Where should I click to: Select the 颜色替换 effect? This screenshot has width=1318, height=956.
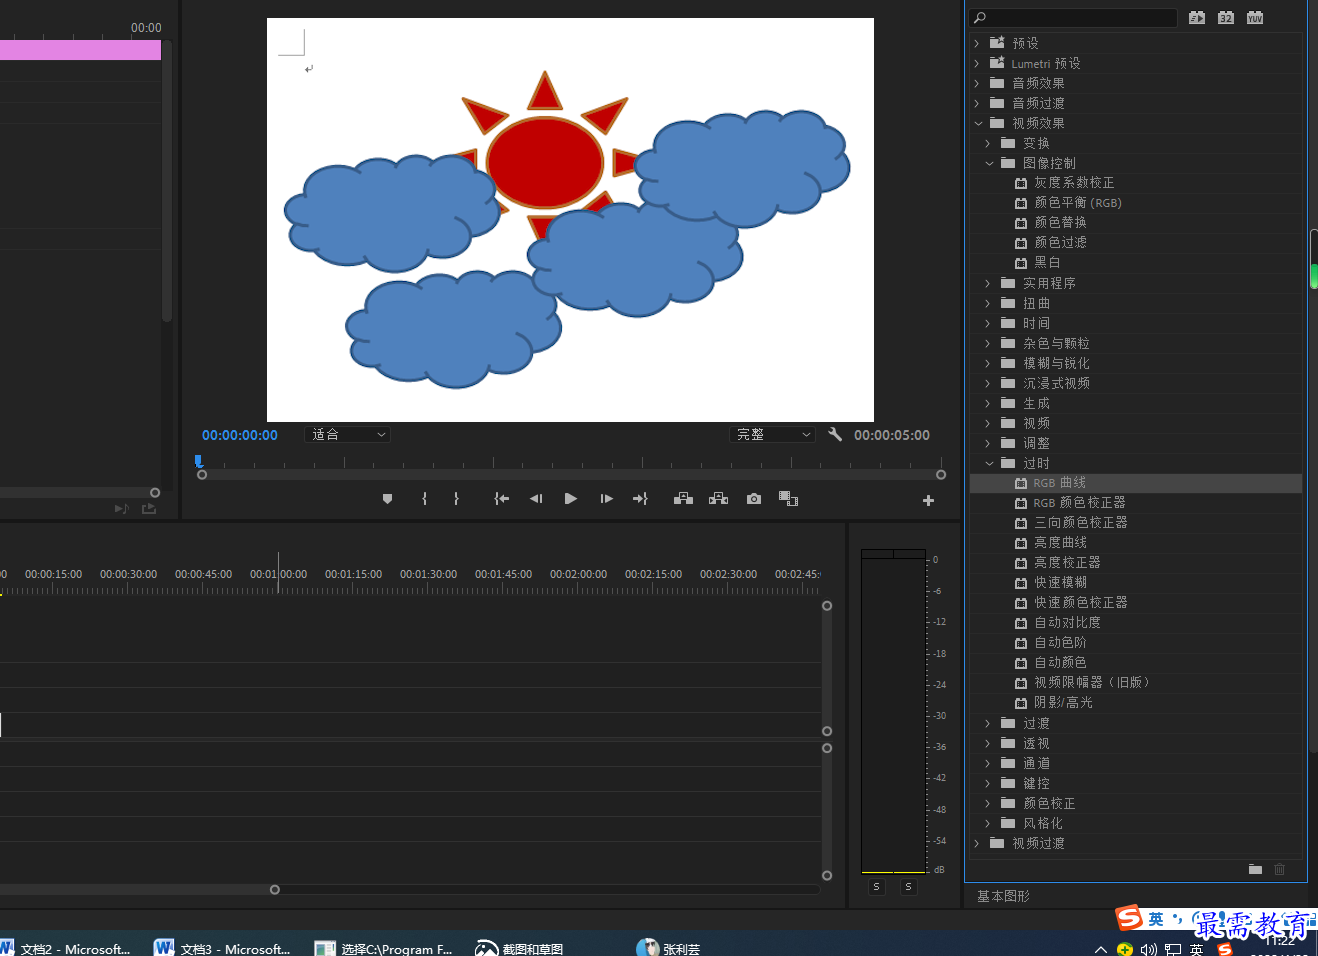1060,223
